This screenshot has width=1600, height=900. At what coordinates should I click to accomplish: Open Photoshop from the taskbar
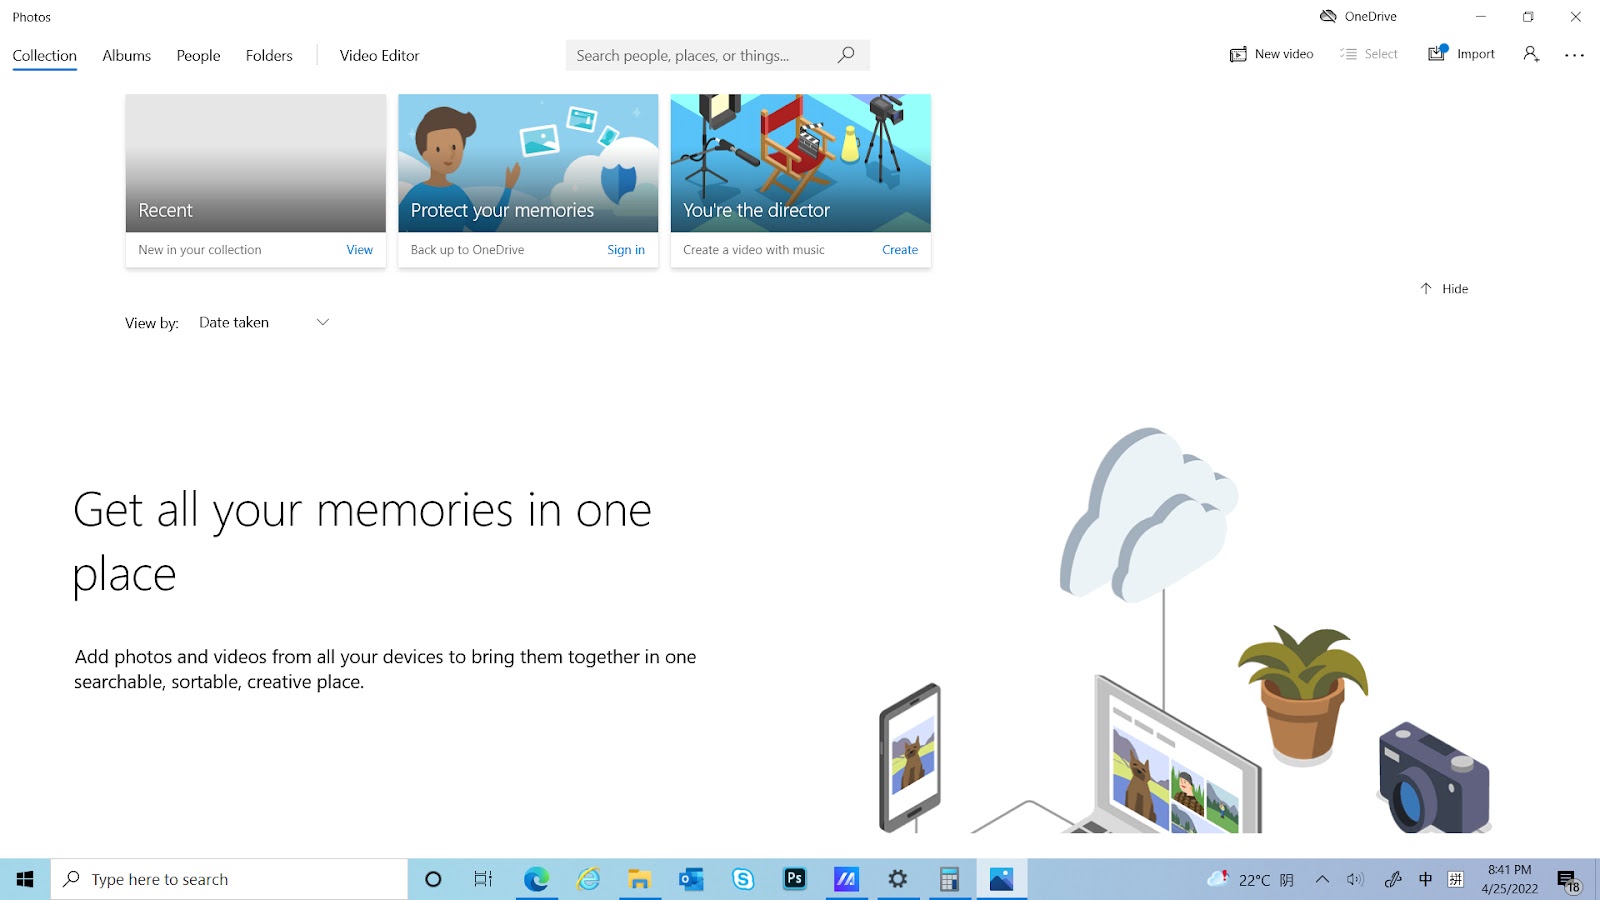click(795, 879)
